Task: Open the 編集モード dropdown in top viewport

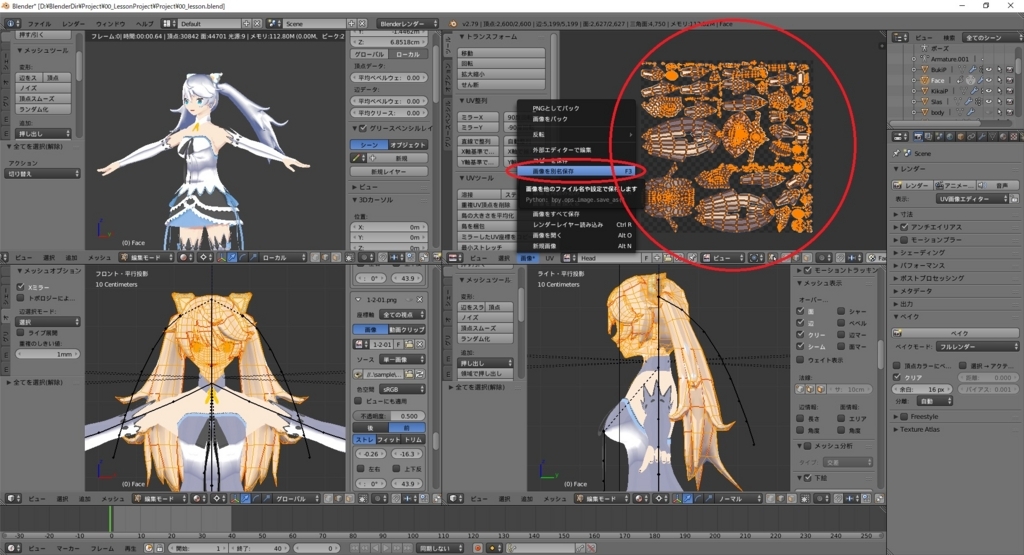Action: [147, 258]
